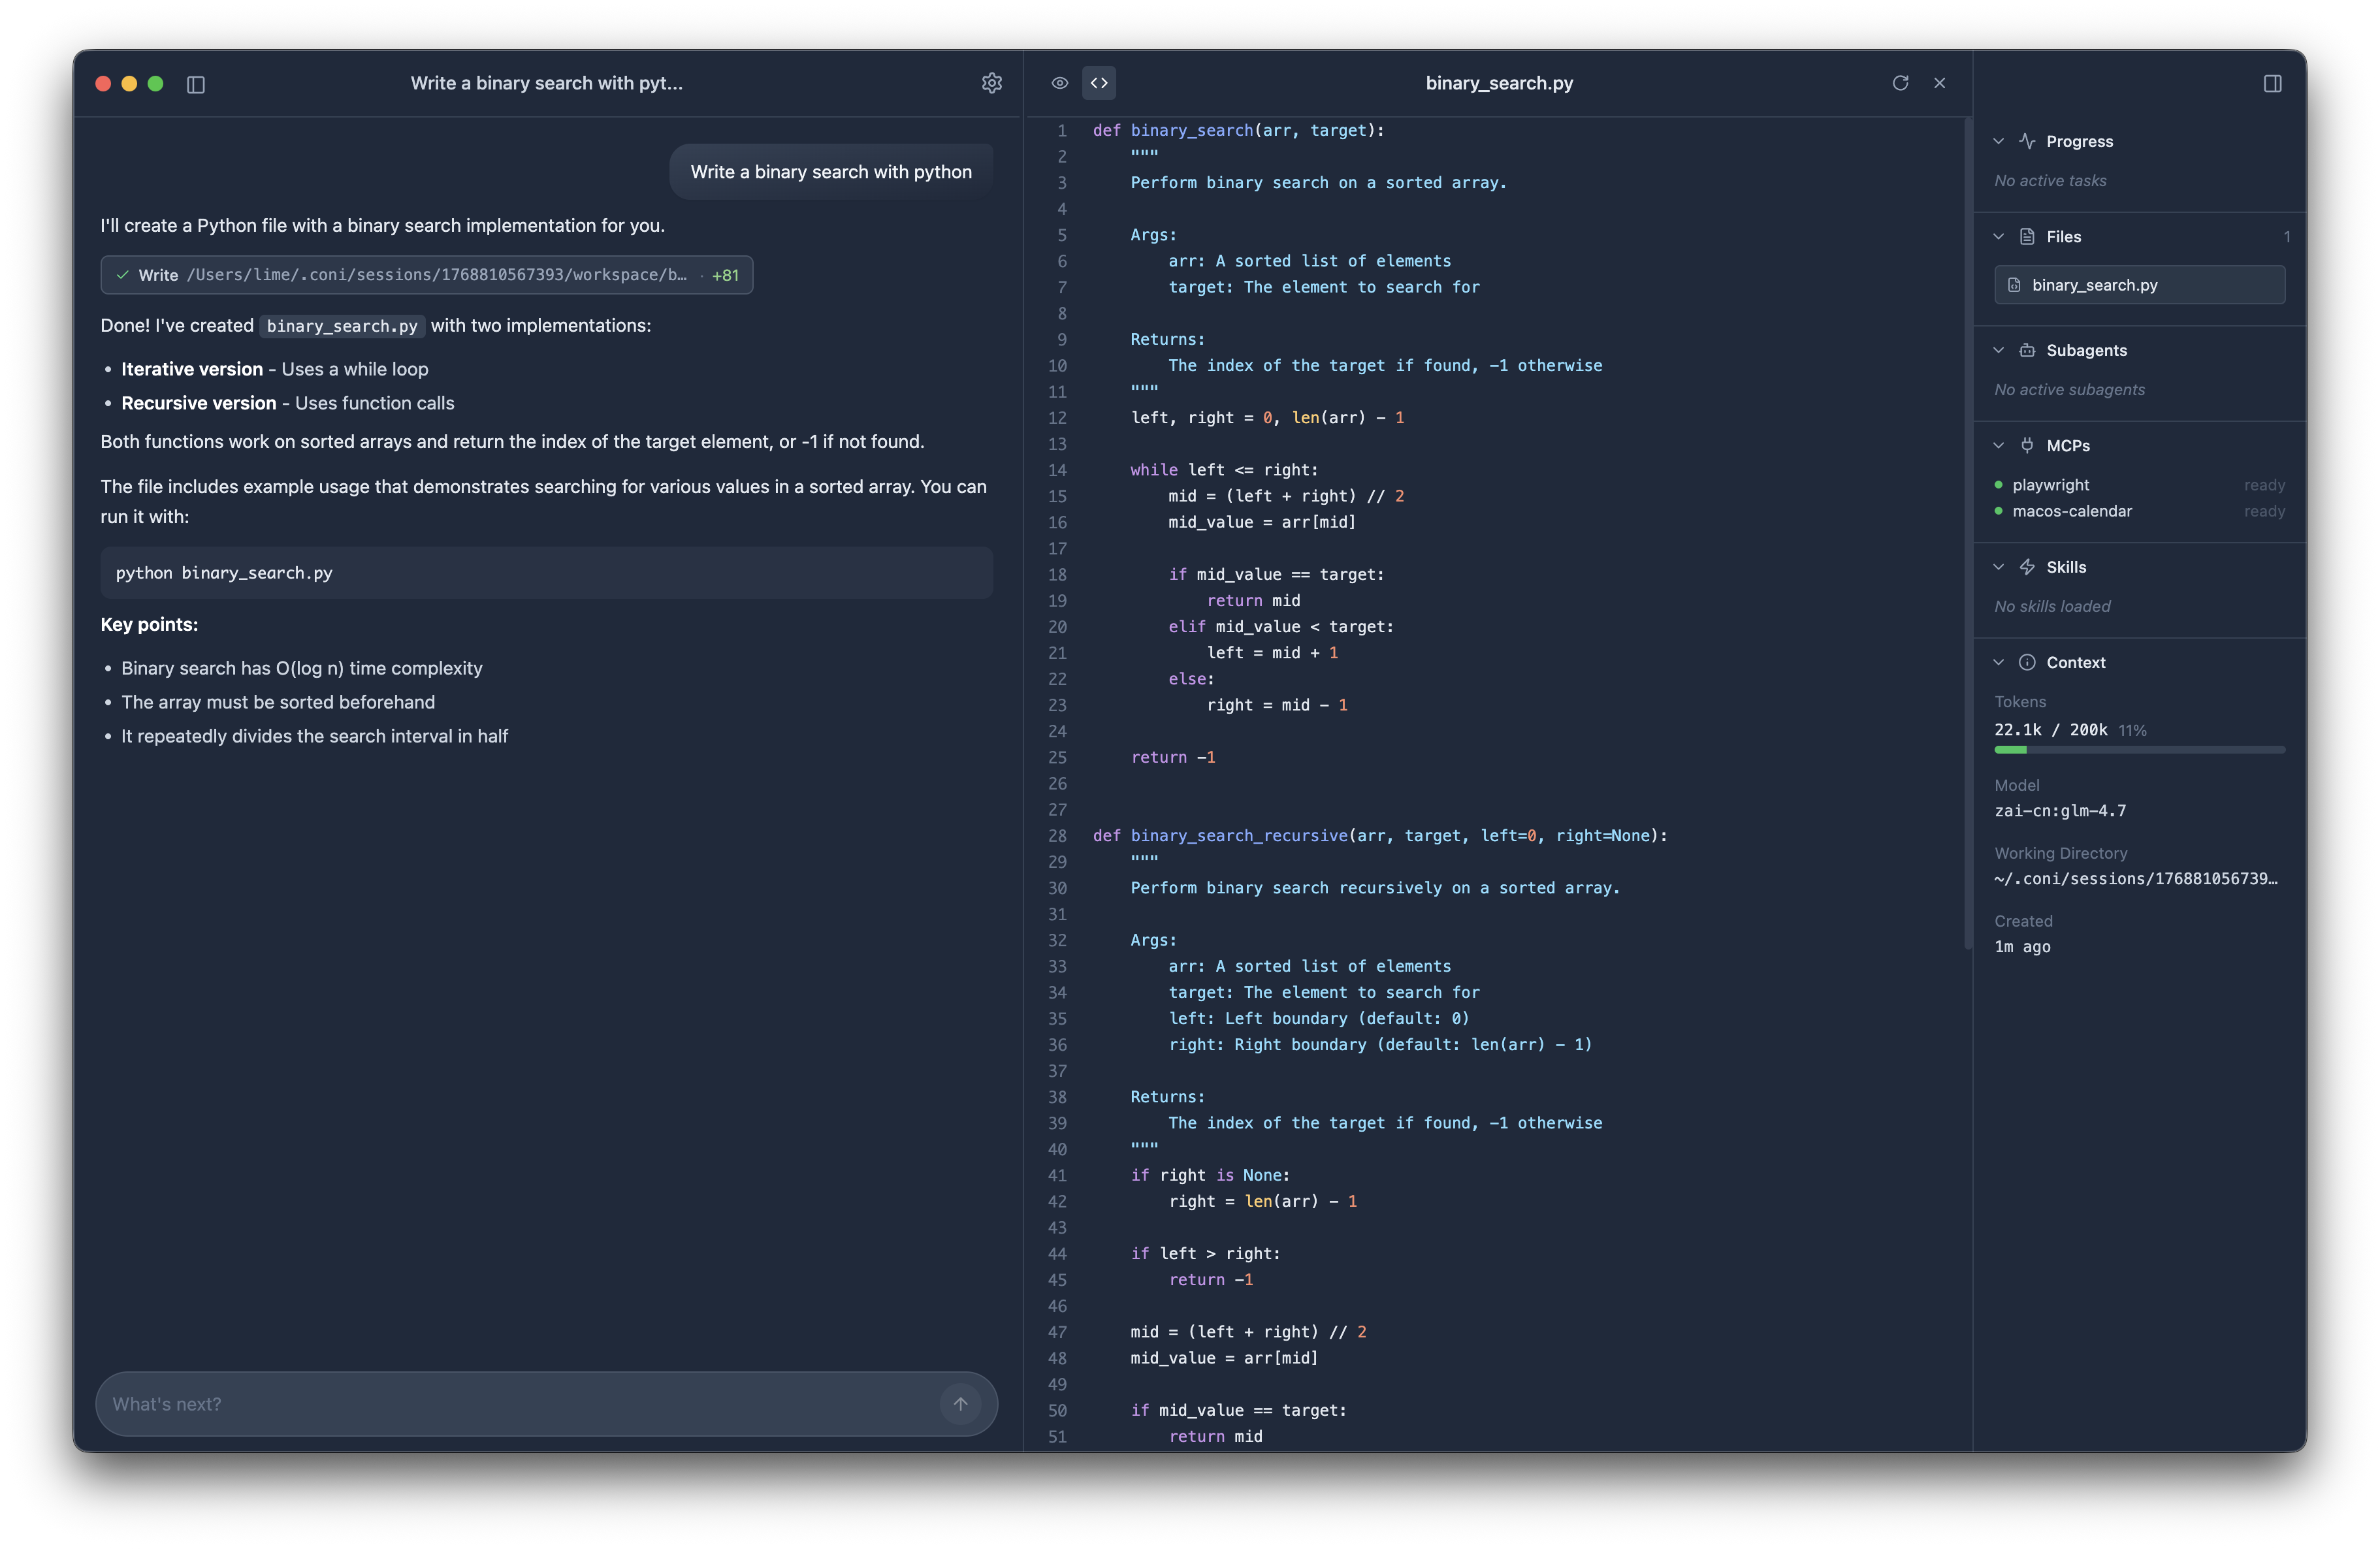The image size is (2380, 1549).
Task: Open settings via the gear icon
Action: 991,83
